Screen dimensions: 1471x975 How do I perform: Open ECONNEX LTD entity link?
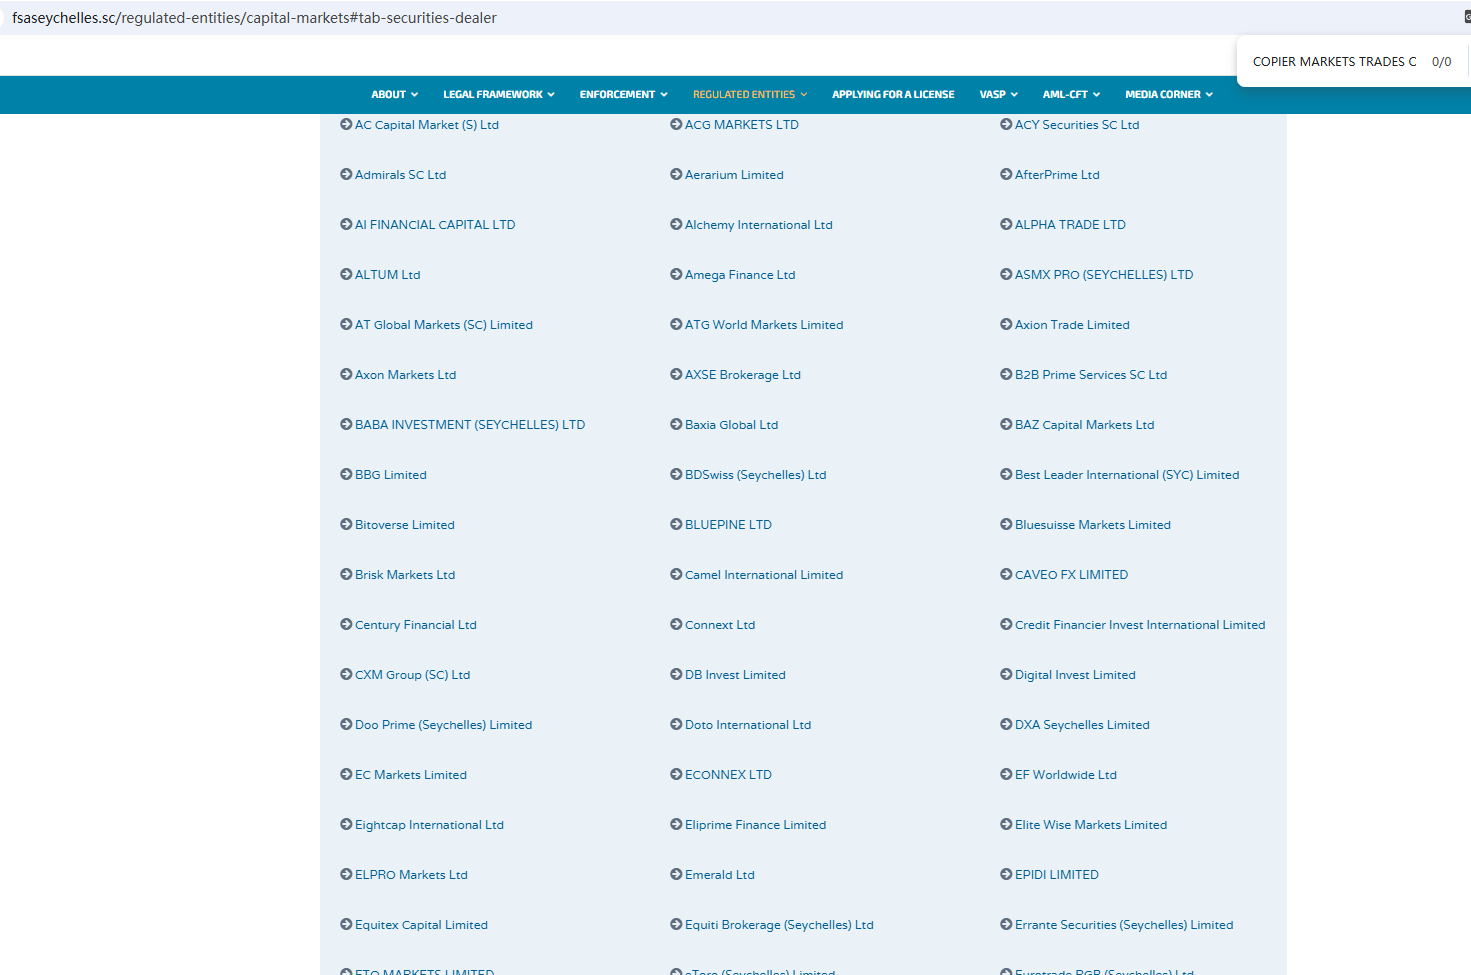click(728, 775)
